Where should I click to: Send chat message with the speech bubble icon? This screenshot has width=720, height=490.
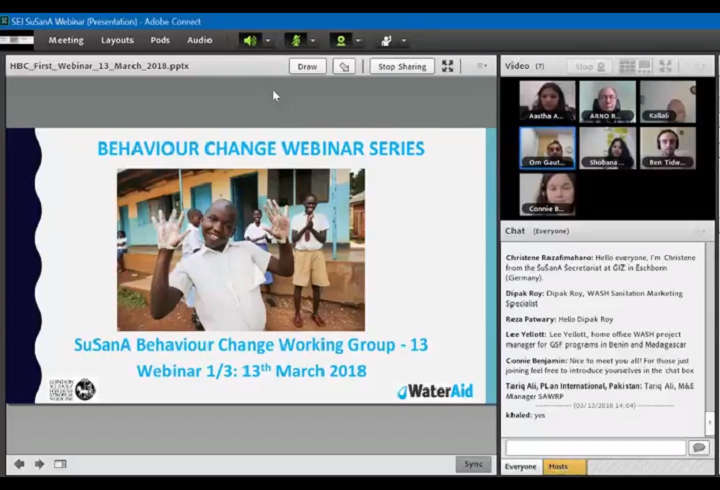pos(699,448)
